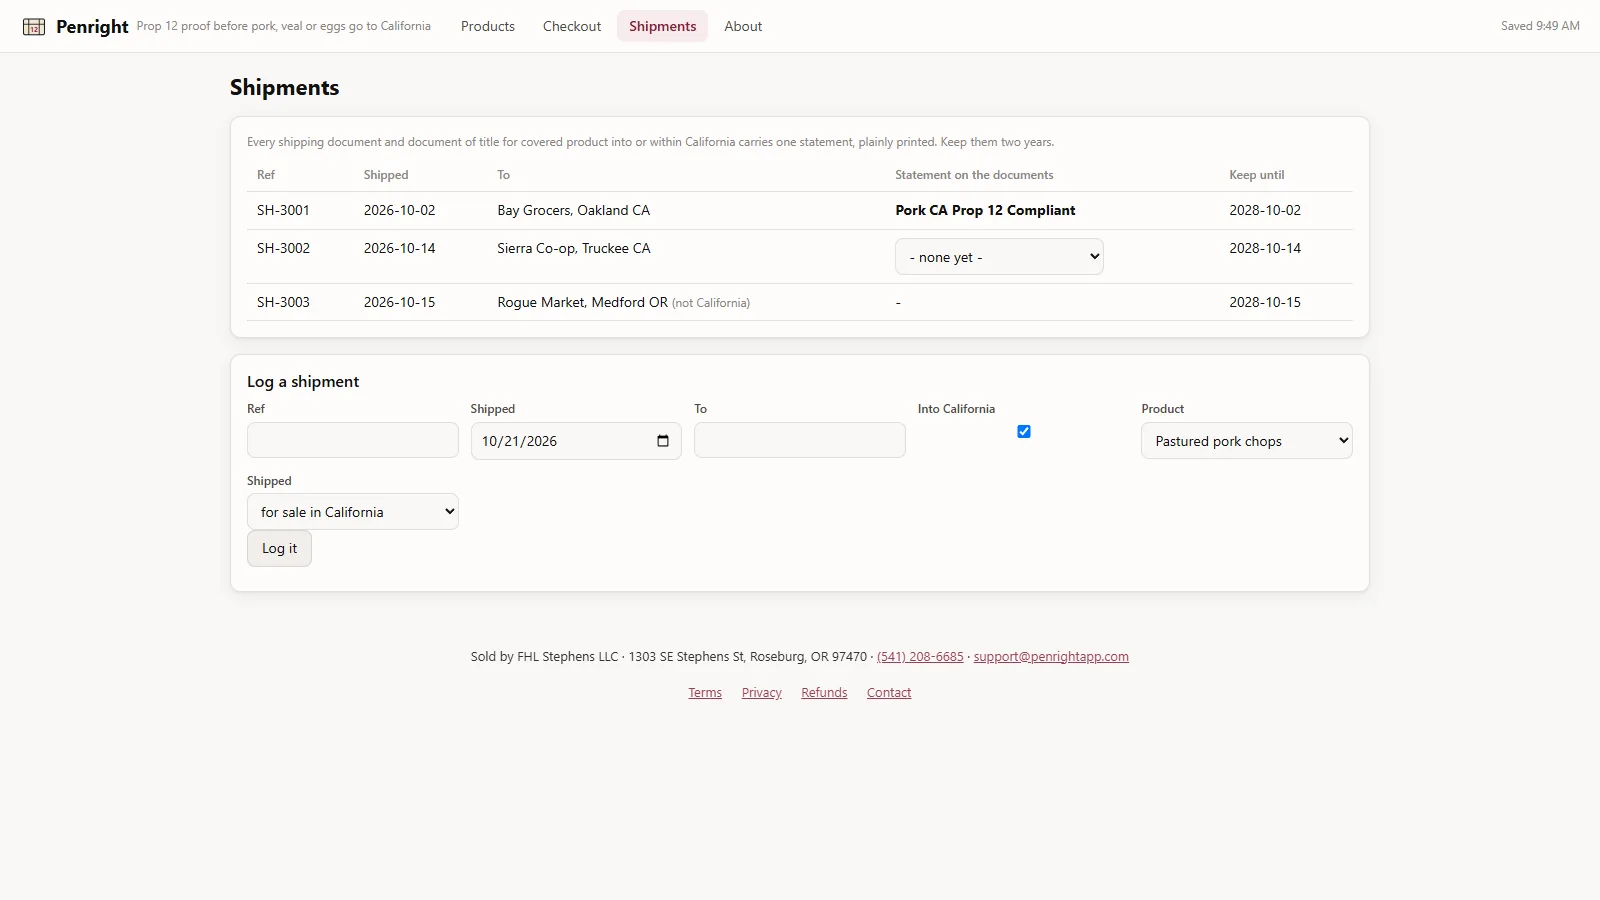Select the Shipments tab
The image size is (1600, 900).
tap(662, 26)
